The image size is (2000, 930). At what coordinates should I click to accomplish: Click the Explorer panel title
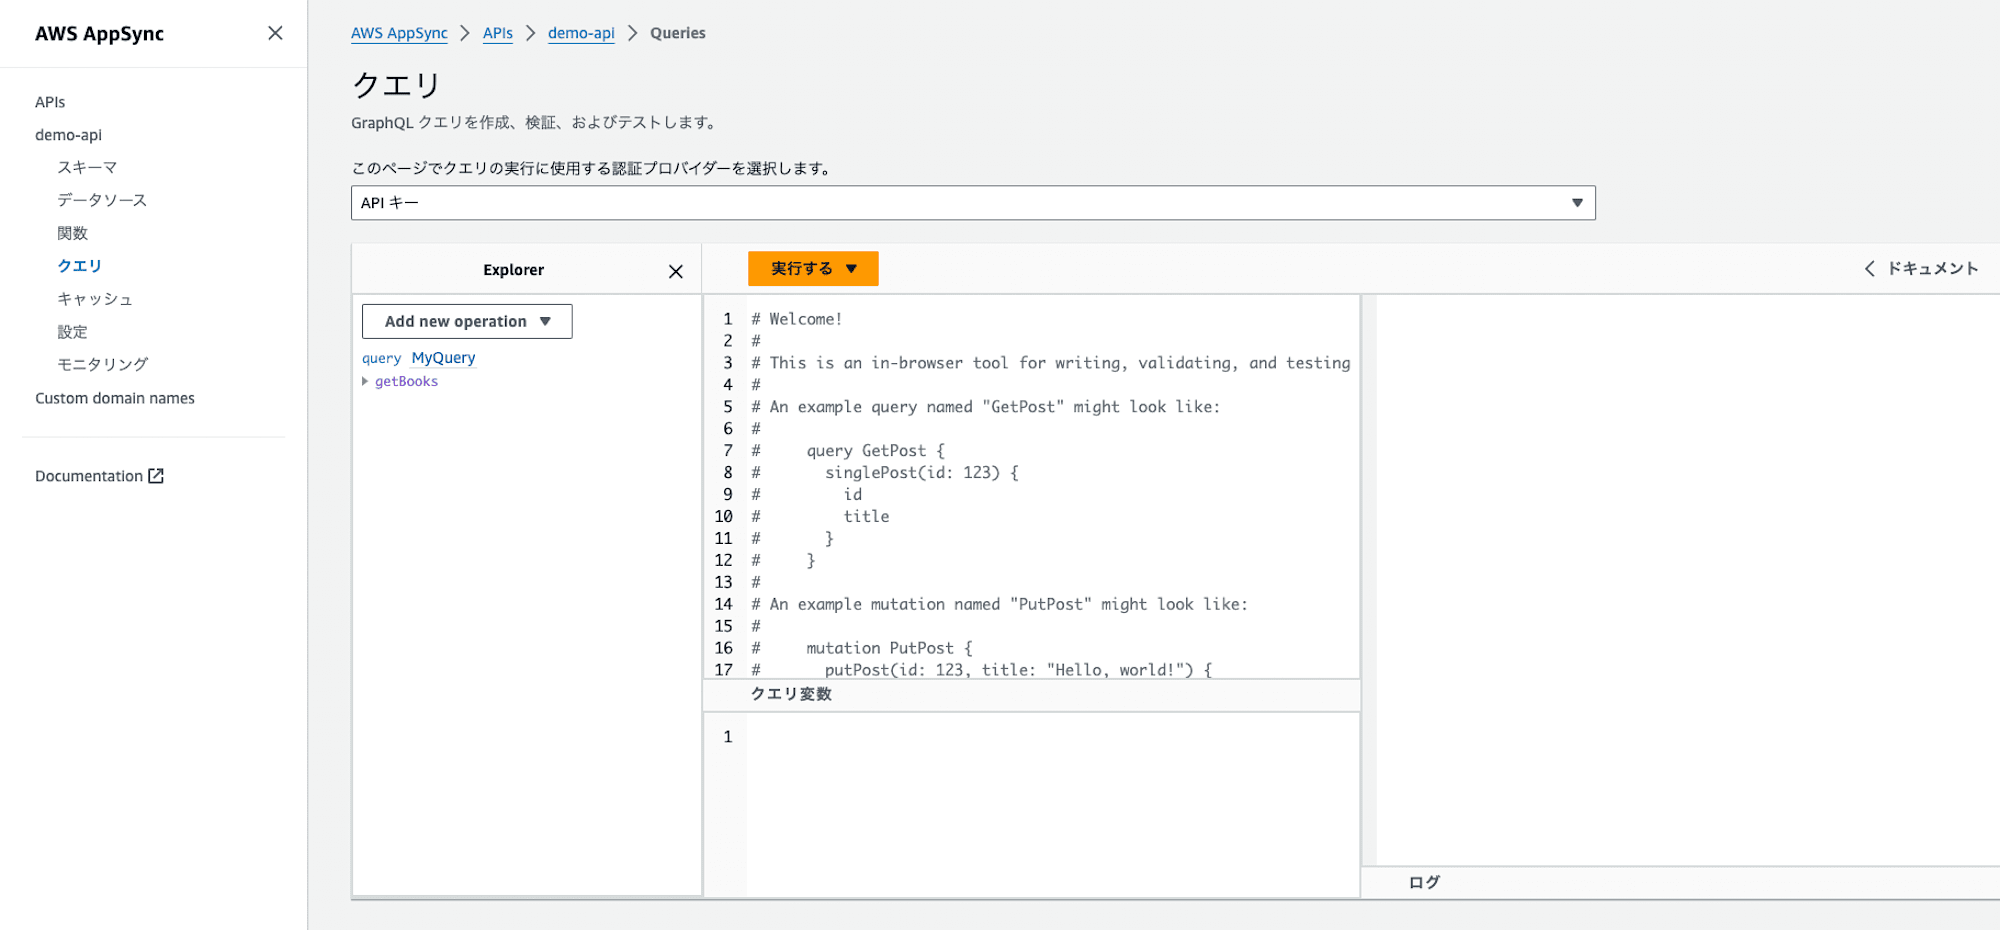[x=513, y=270]
